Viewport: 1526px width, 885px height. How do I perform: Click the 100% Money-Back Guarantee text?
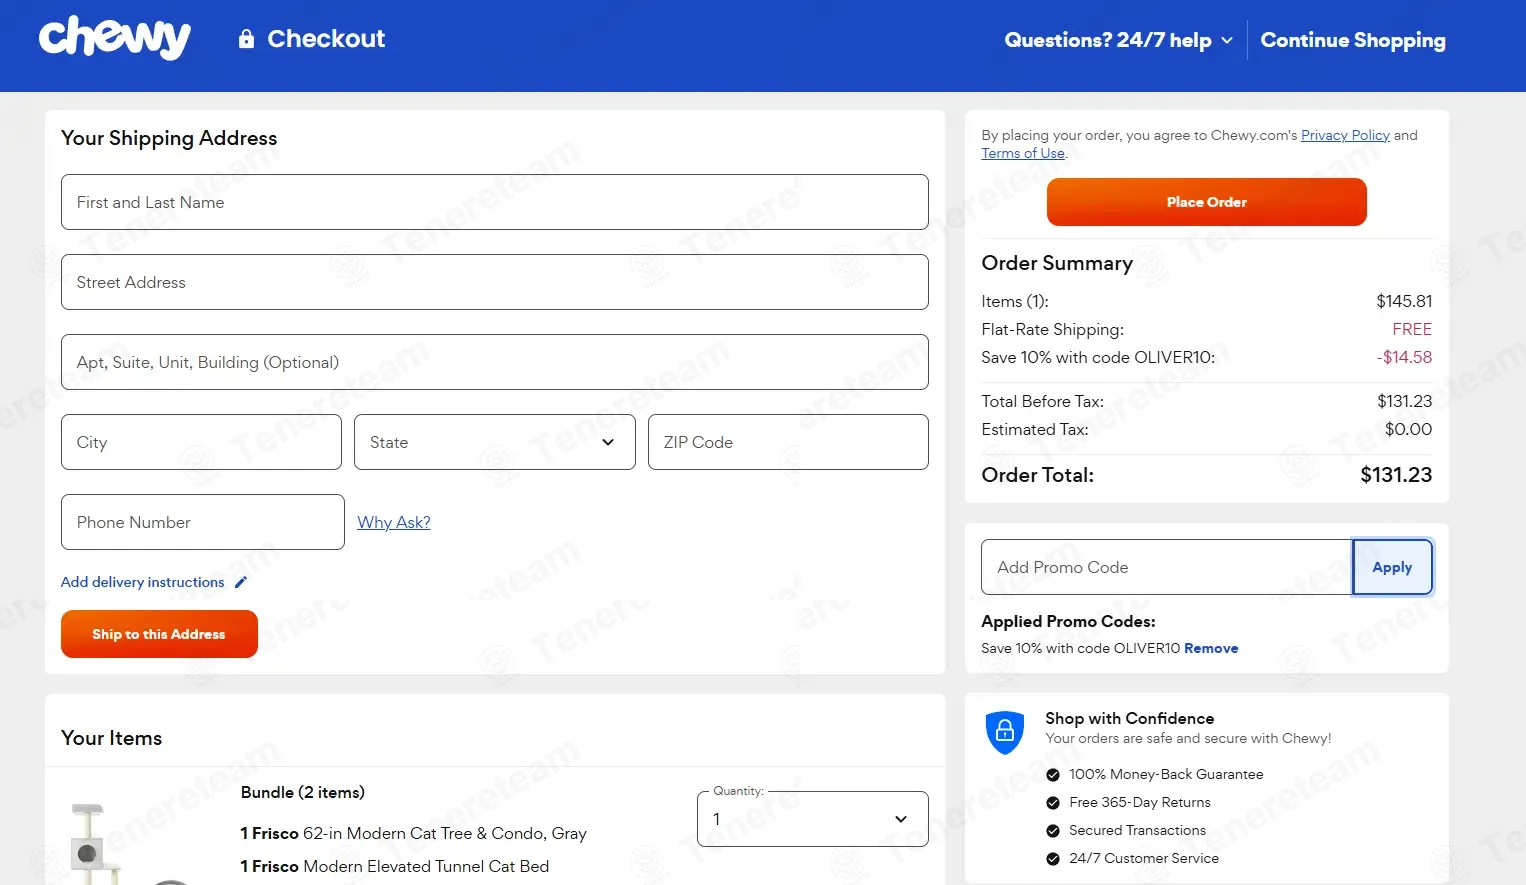[x=1166, y=774]
